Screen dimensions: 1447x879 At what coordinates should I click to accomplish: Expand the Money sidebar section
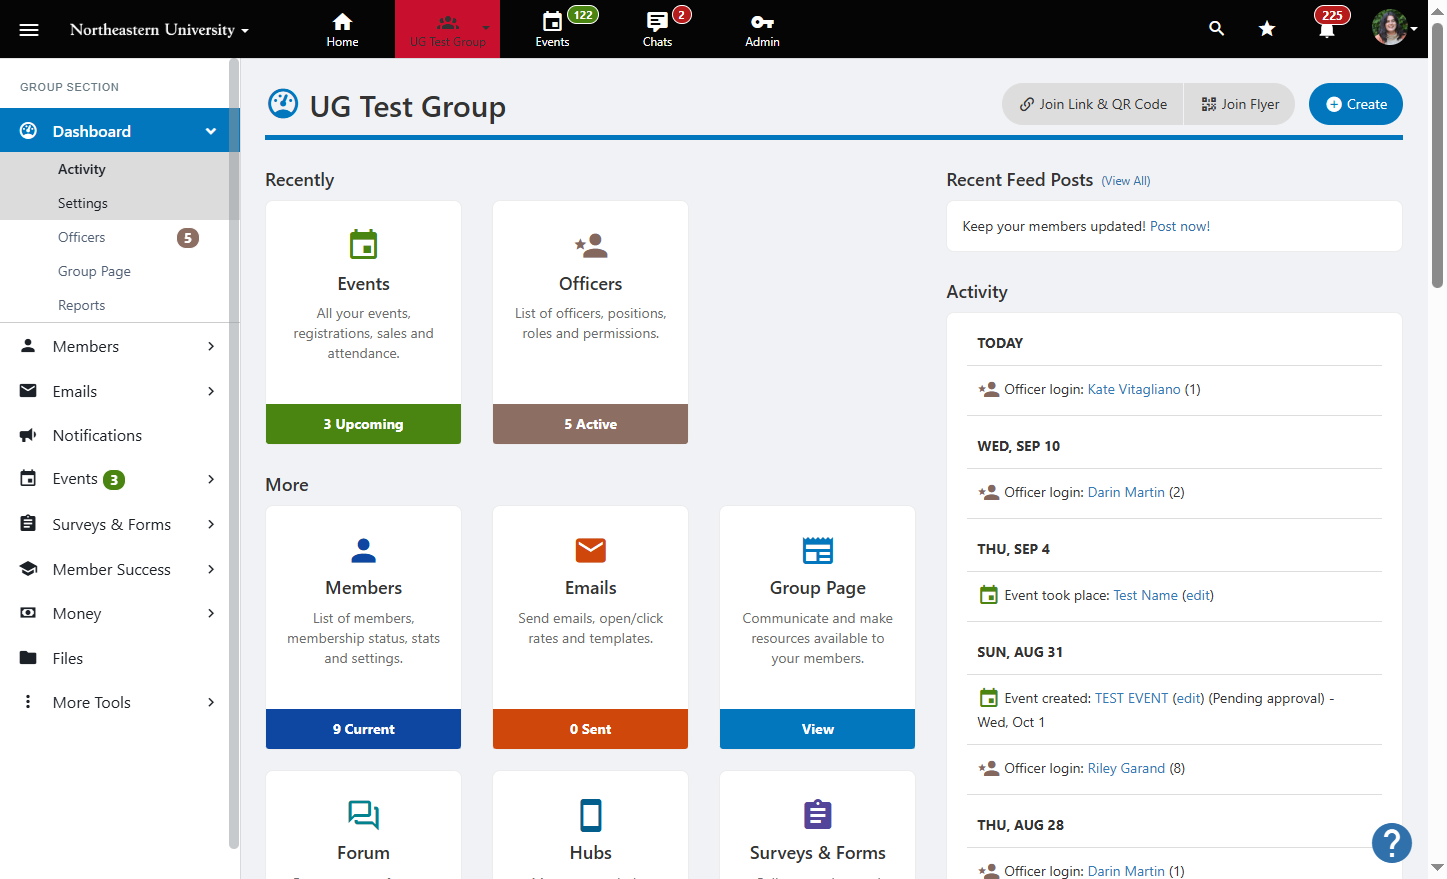[211, 613]
